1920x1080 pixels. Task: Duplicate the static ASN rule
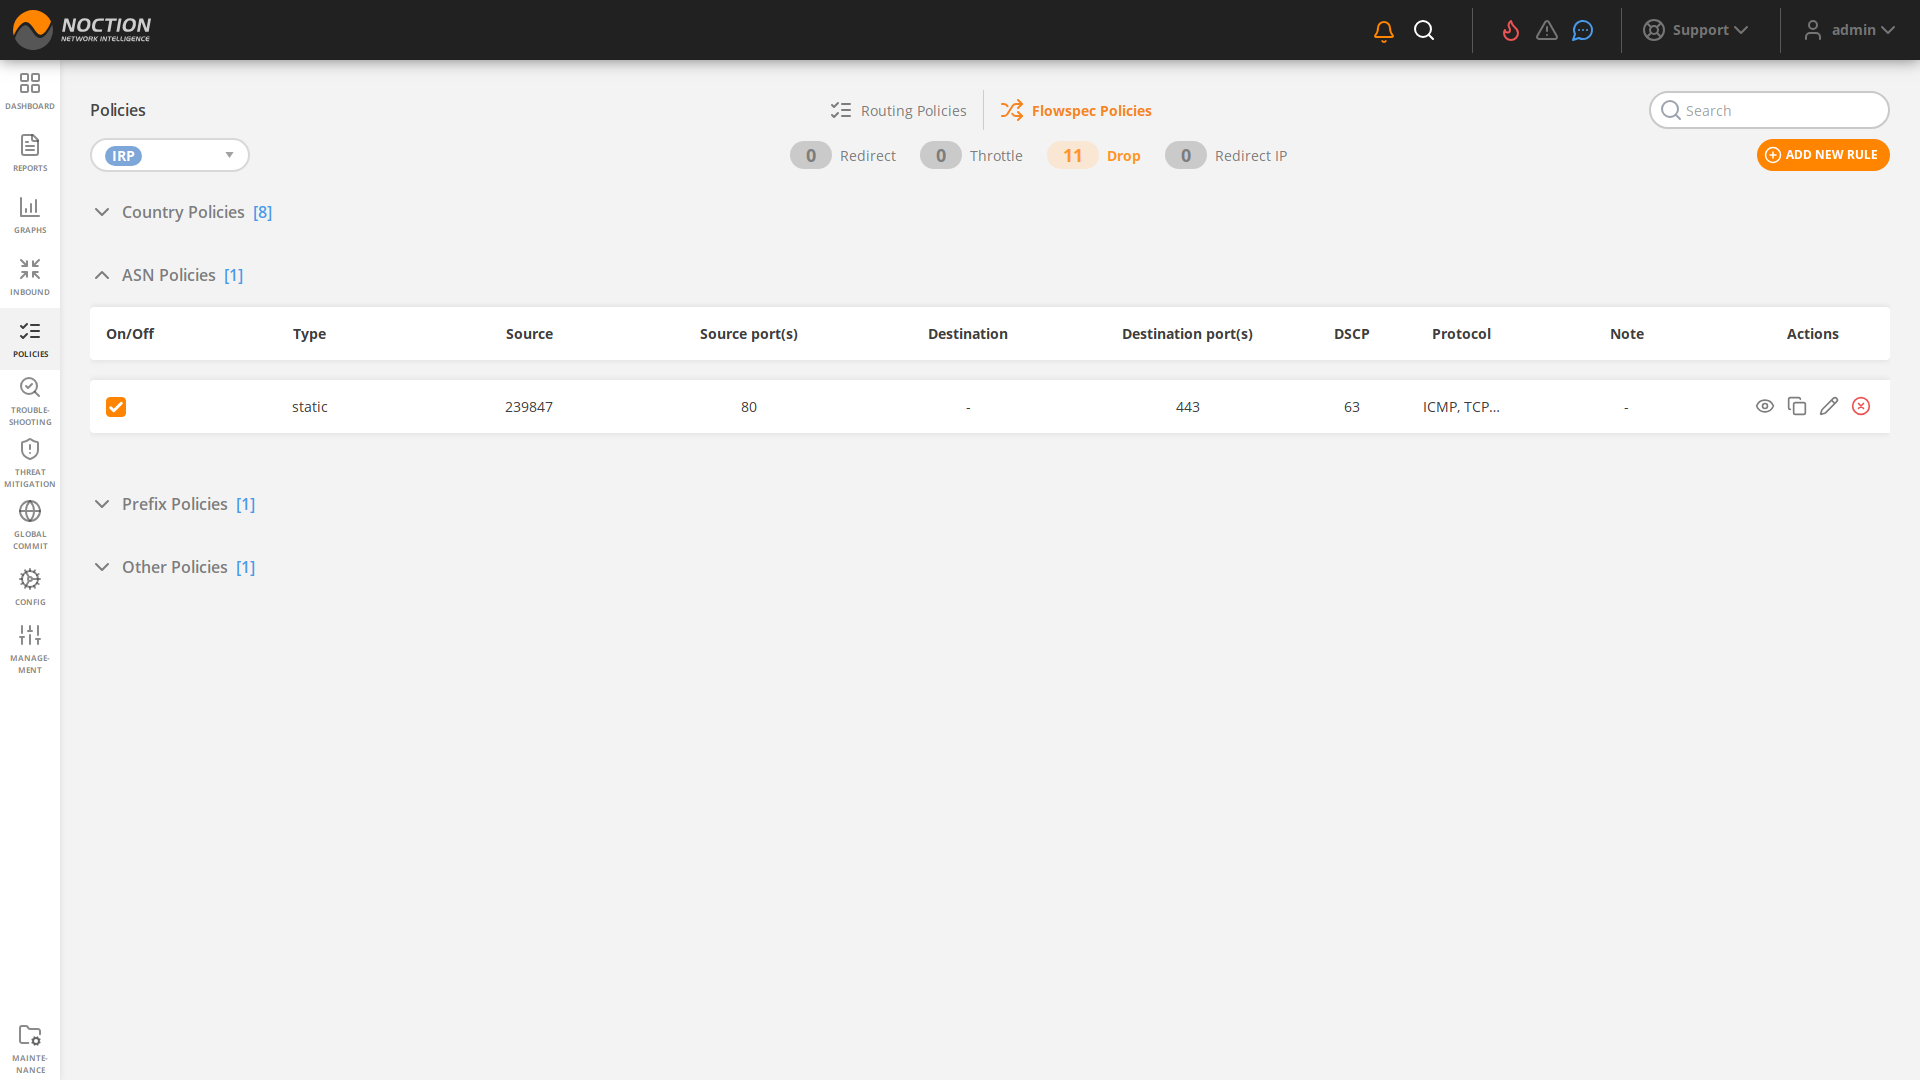point(1797,406)
